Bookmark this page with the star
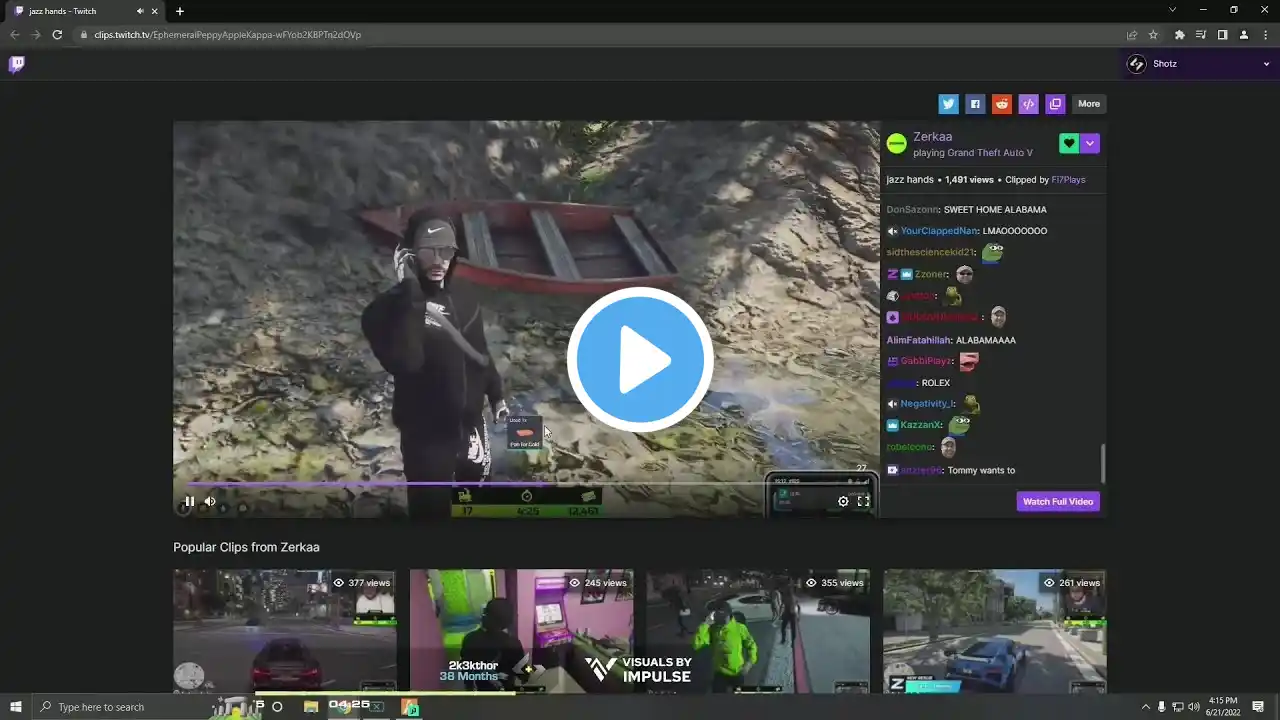Viewport: 1280px width, 720px height. coord(1153,35)
